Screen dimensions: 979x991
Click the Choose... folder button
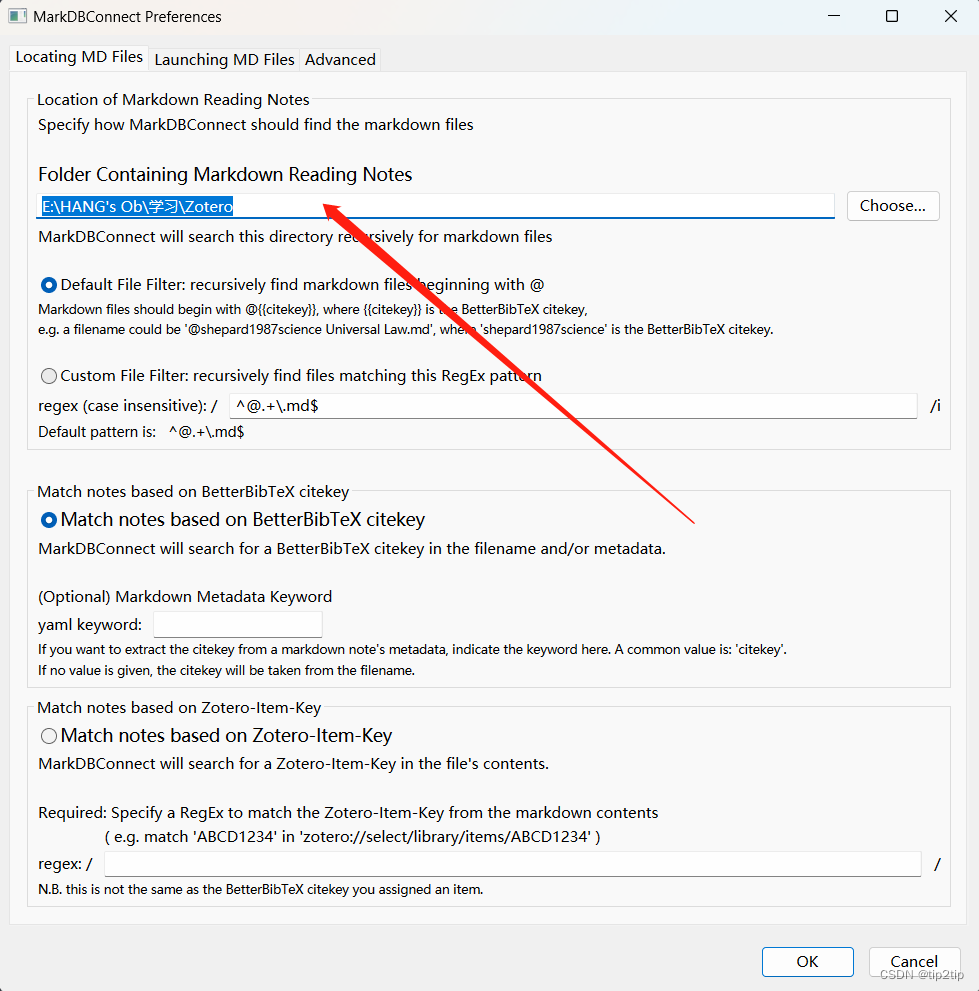point(892,206)
